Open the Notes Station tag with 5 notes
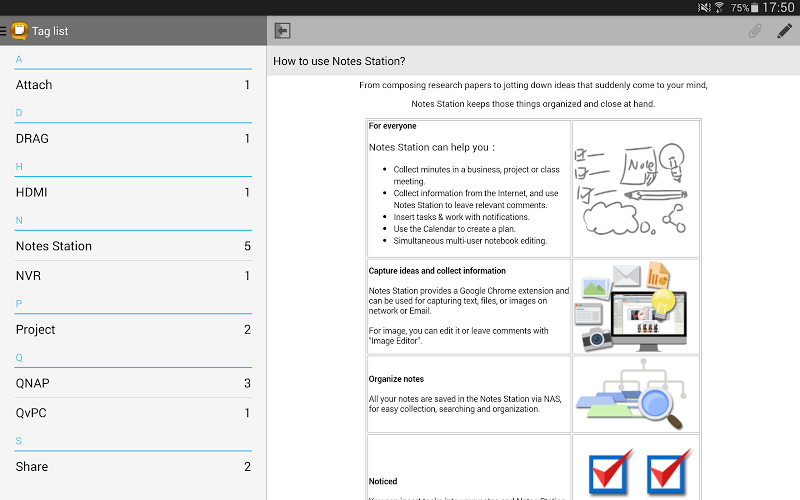Image resolution: width=800 pixels, height=500 pixels. click(x=133, y=246)
